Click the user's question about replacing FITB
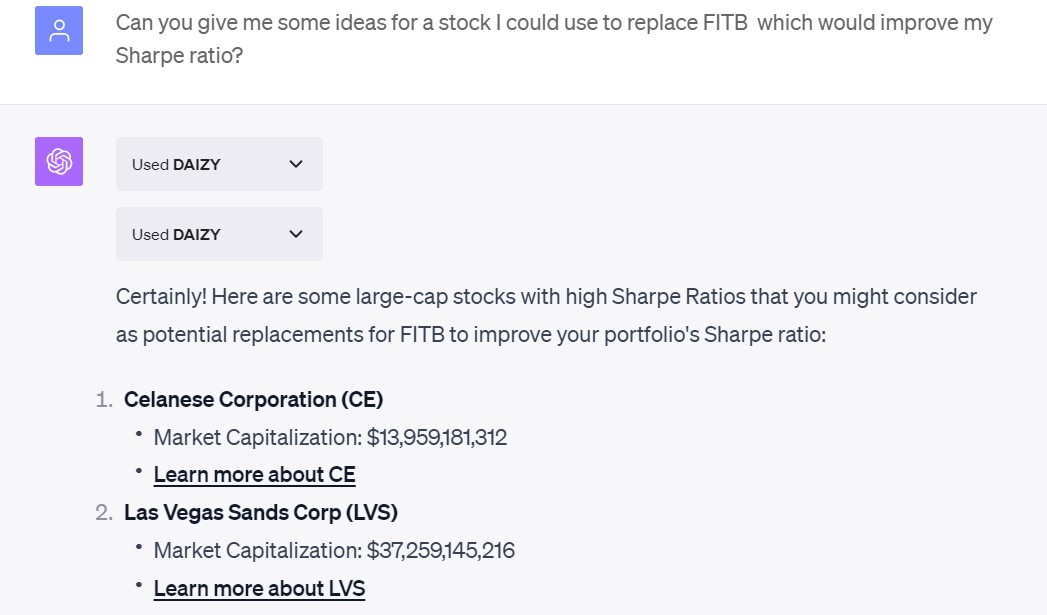Viewport: 1047px width, 615px height. click(554, 39)
